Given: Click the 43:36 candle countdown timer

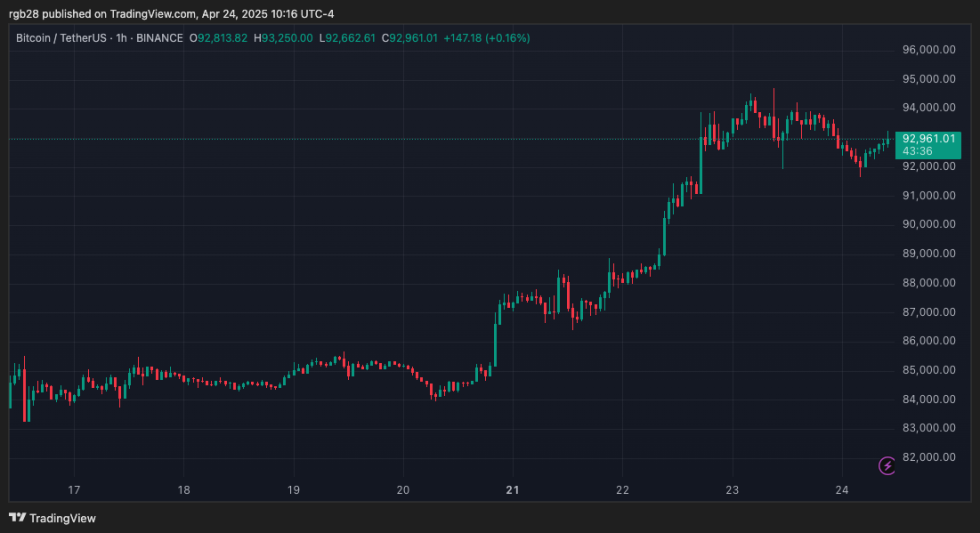Looking at the screenshot, I should 918,151.
